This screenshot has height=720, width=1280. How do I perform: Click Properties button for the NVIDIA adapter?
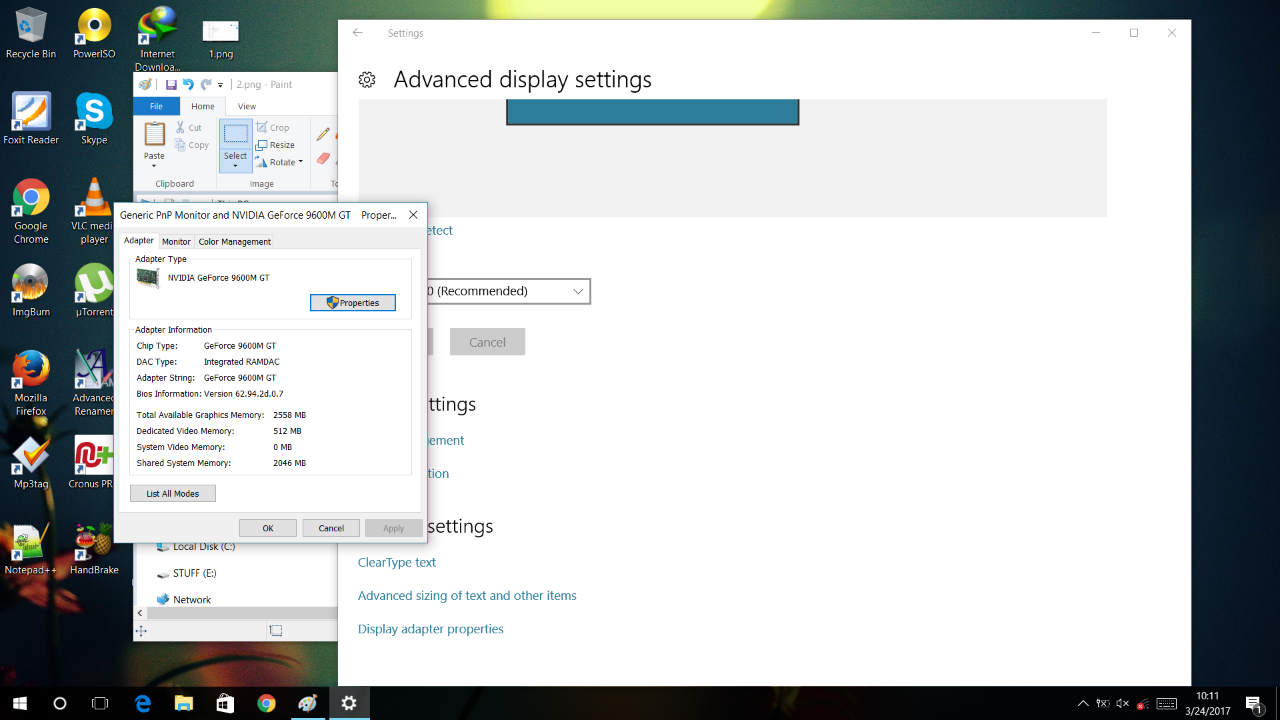pos(352,302)
